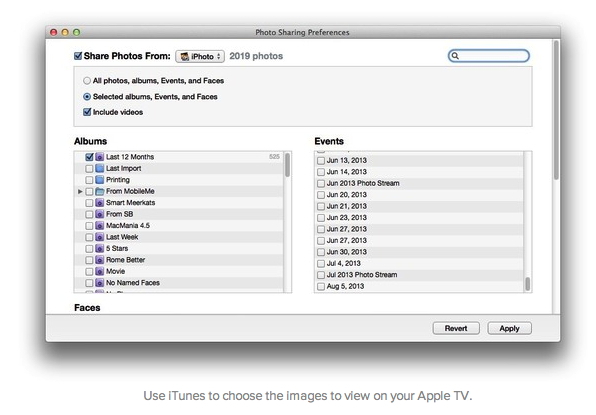Click the Printing album icon
596x415 pixels.
pyautogui.click(x=99, y=179)
